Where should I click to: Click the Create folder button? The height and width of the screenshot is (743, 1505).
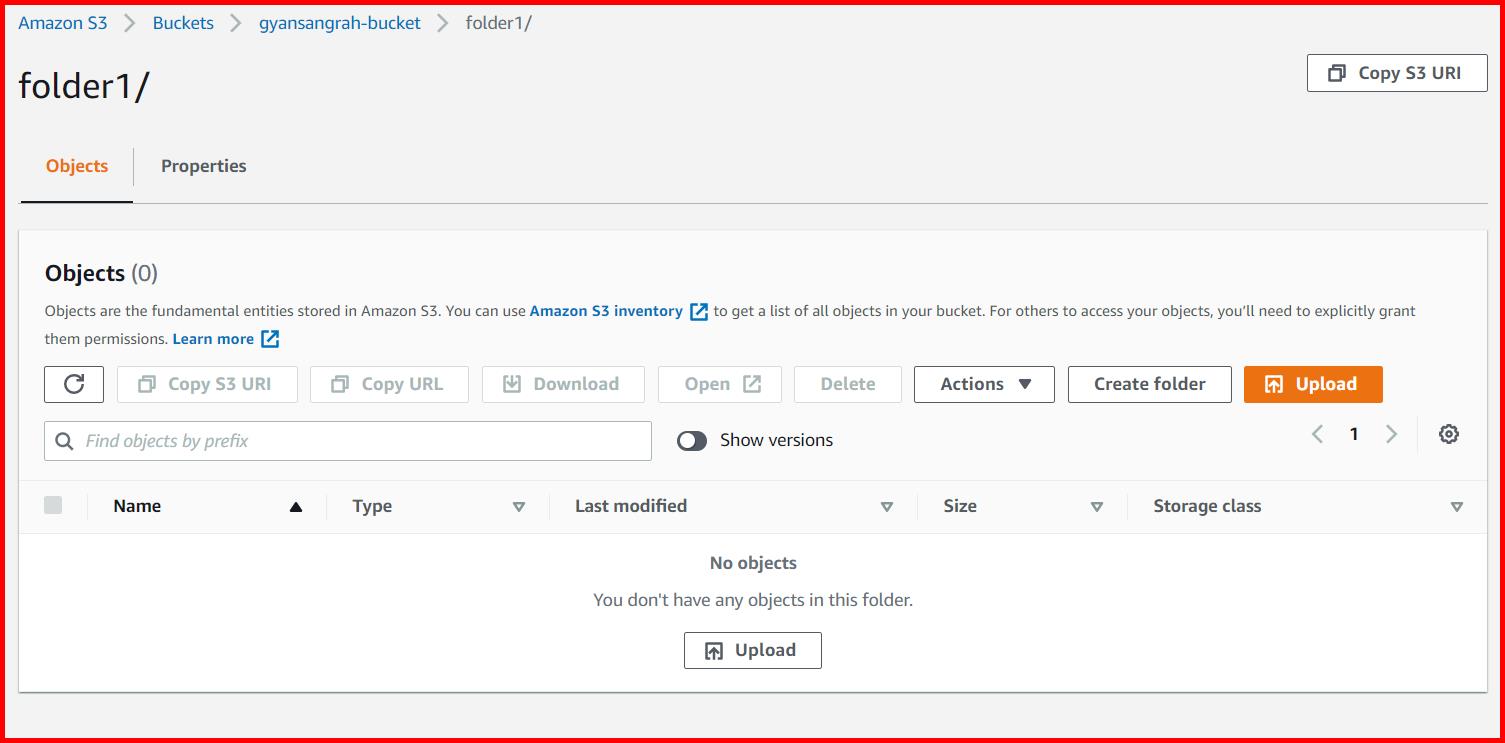point(1148,384)
